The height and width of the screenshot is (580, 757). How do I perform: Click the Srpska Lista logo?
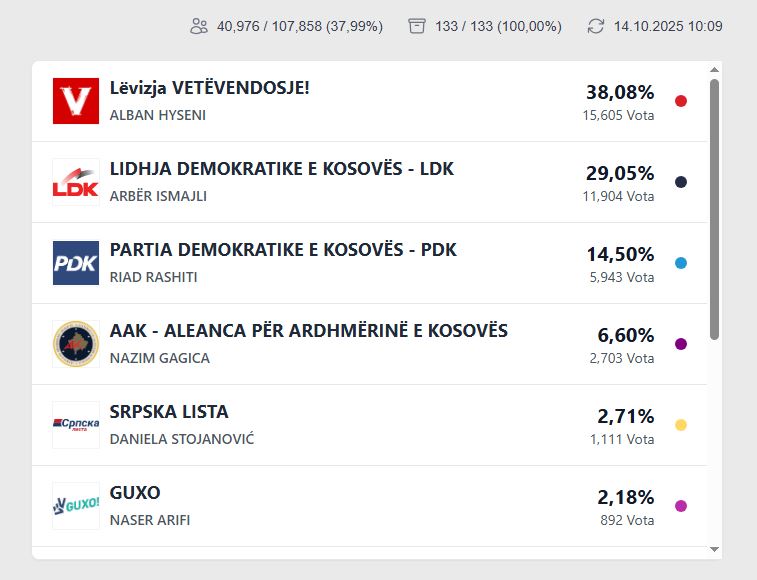point(76,425)
